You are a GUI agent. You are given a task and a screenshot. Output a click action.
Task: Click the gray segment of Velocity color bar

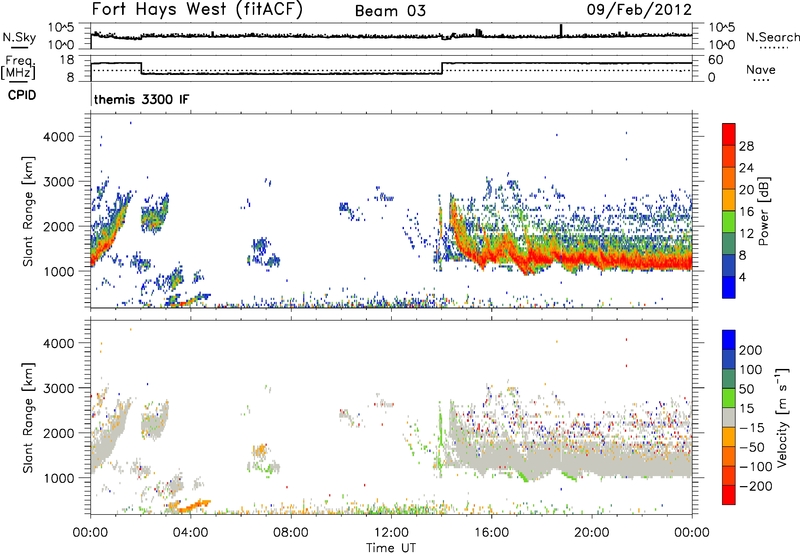pyautogui.click(x=729, y=417)
